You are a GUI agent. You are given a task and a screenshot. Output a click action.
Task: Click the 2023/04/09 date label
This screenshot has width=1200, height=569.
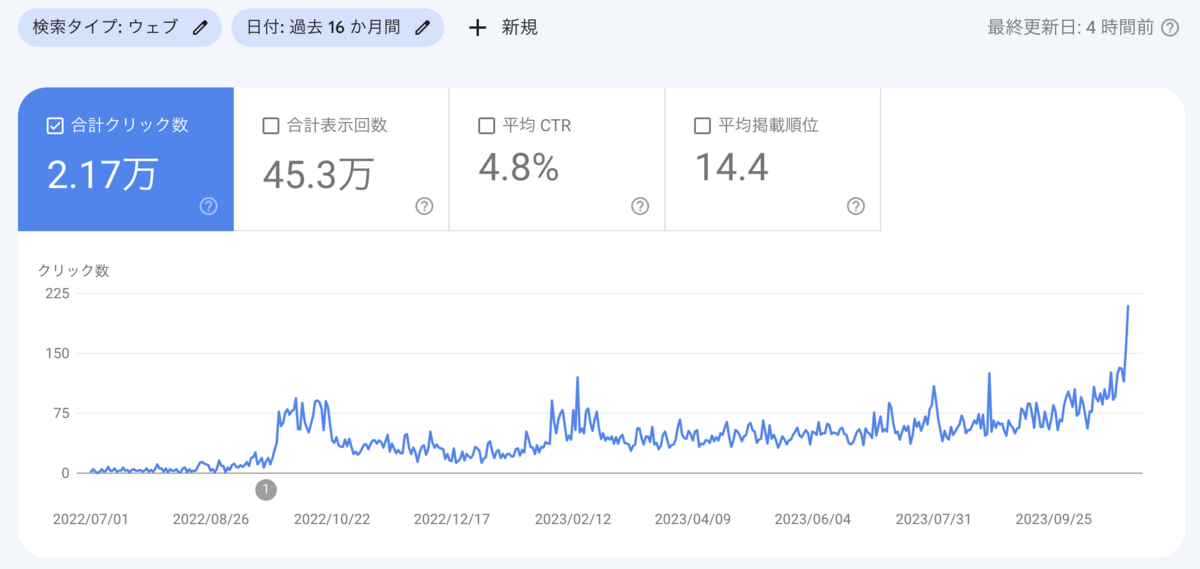[x=693, y=520]
